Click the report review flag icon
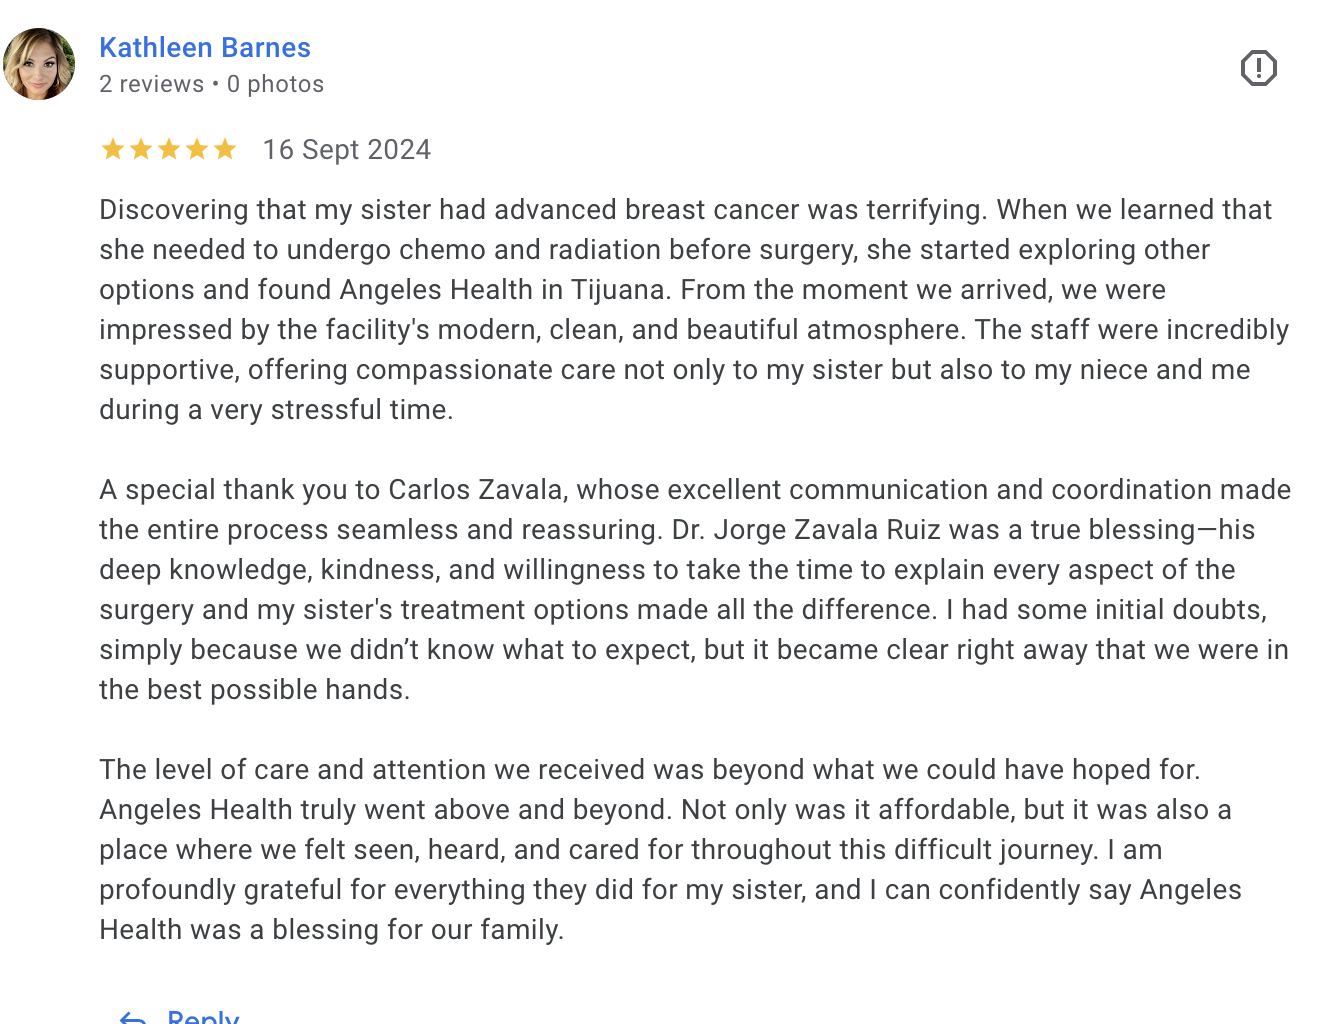 [x=1258, y=68]
